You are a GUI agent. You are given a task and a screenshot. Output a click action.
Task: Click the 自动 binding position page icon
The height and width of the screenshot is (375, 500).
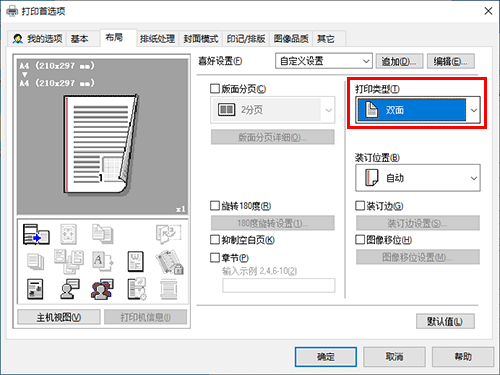click(371, 177)
